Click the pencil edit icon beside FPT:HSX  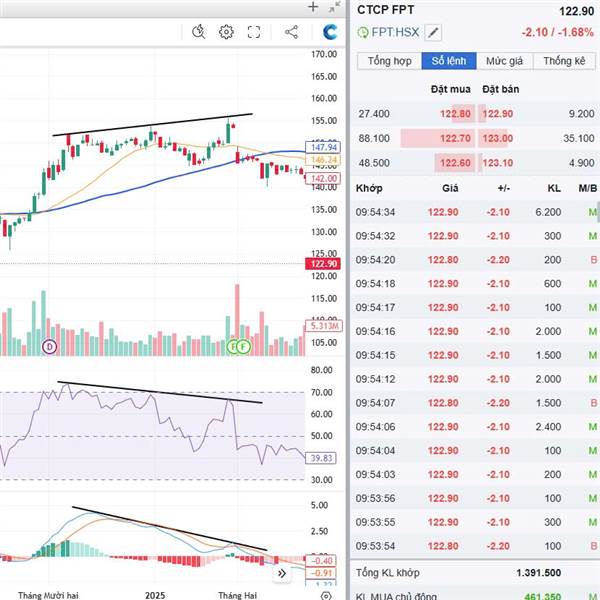(x=433, y=32)
